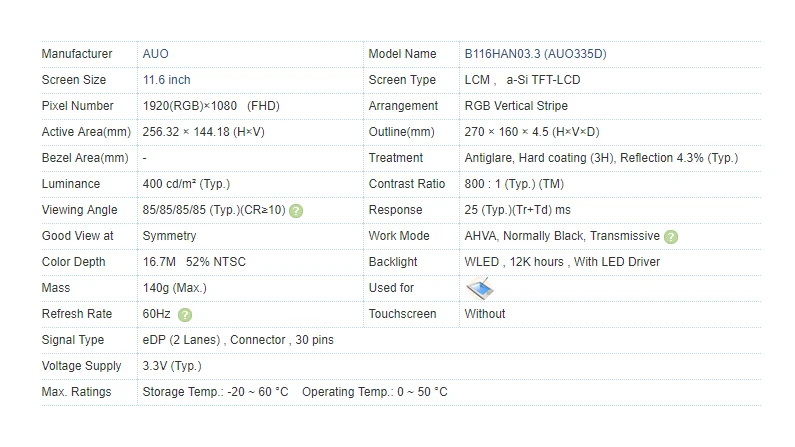Click eDP (2 Lanes) signal type value

point(238,340)
